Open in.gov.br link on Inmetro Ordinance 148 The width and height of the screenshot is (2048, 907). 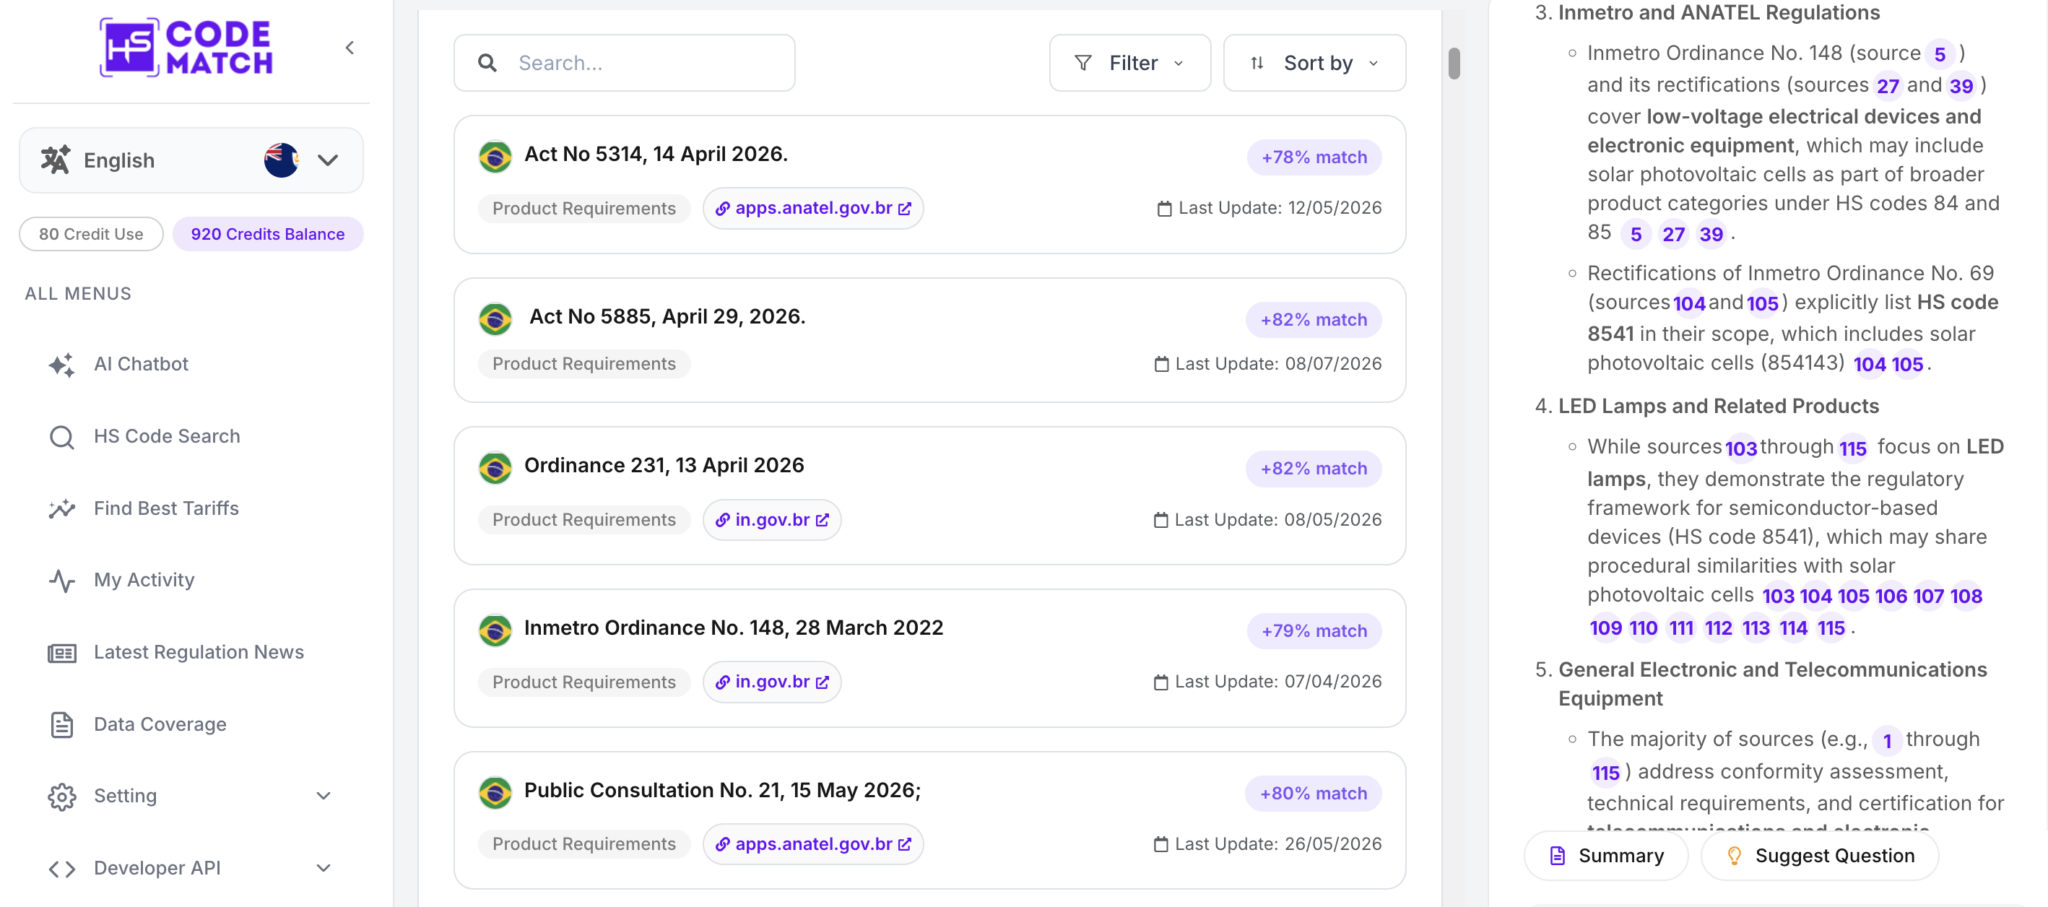772,682
